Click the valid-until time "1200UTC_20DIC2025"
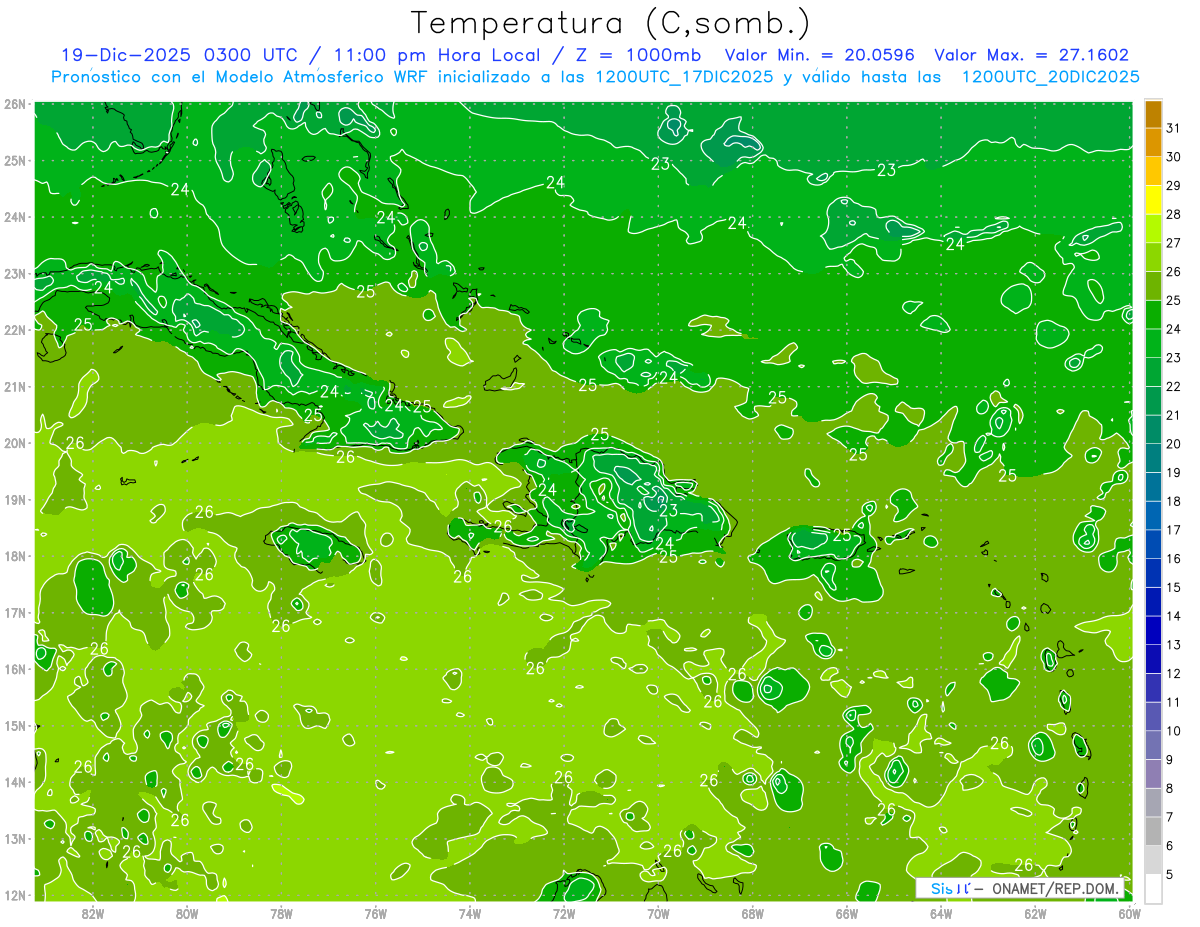The width and height of the screenshot is (1200, 927). tap(1050, 77)
